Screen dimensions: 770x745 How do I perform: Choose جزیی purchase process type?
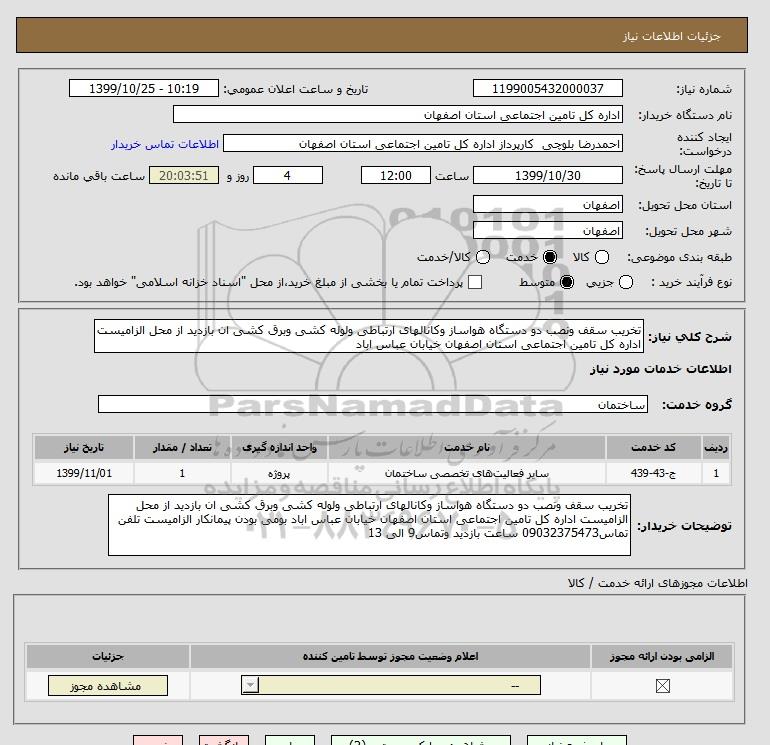pyautogui.click(x=626, y=282)
